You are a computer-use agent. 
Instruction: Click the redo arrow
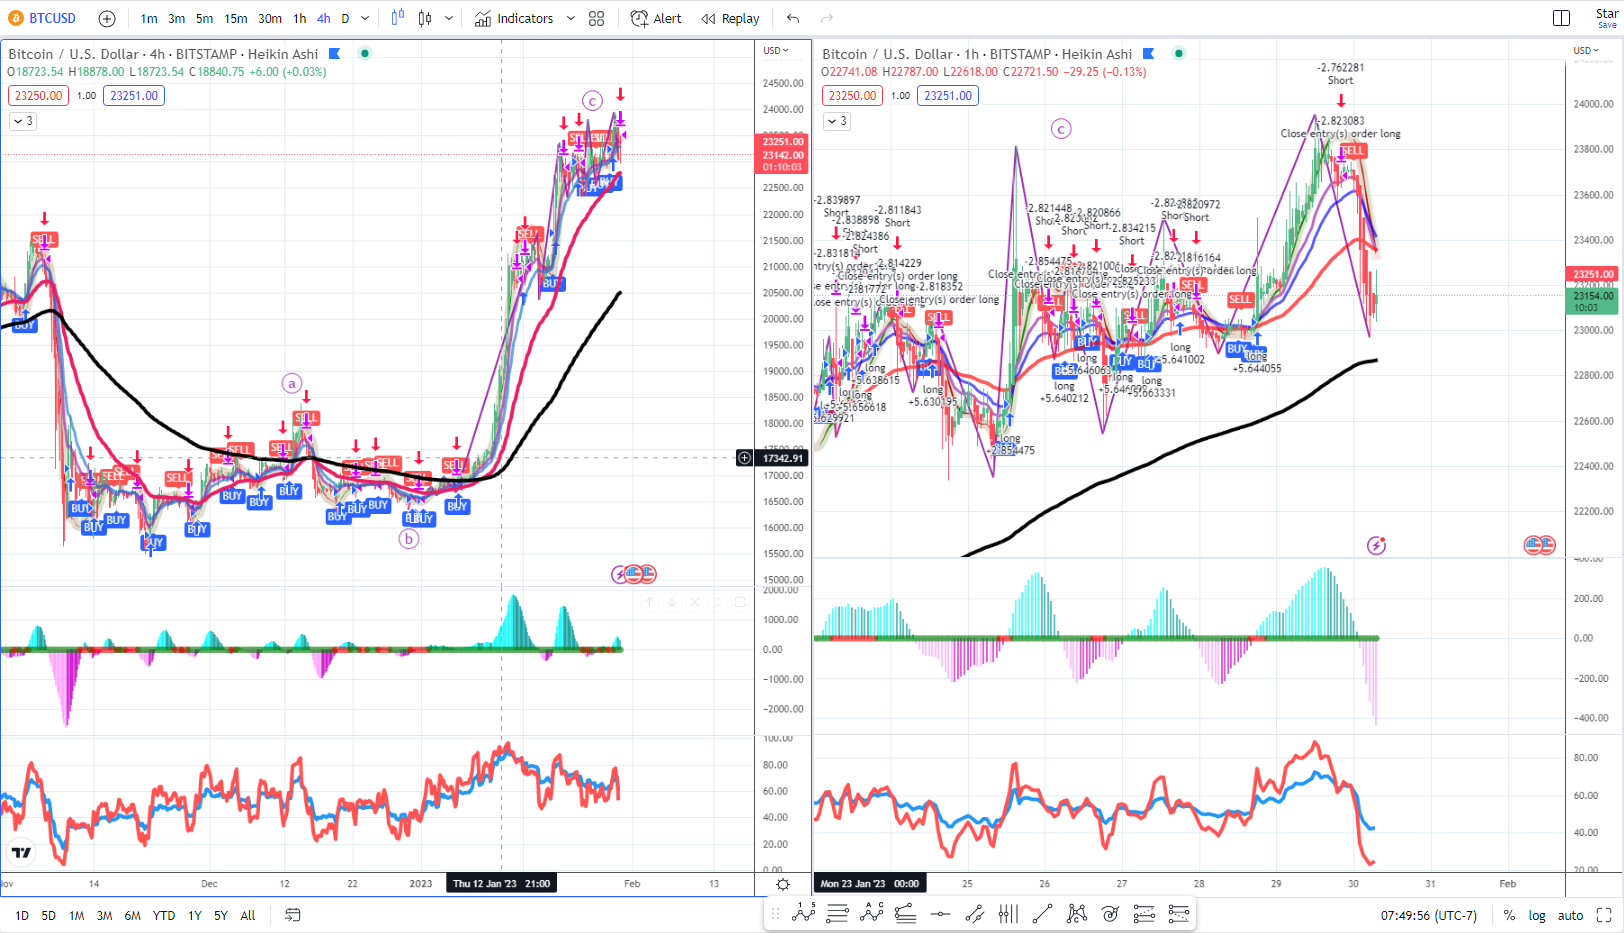(x=827, y=18)
